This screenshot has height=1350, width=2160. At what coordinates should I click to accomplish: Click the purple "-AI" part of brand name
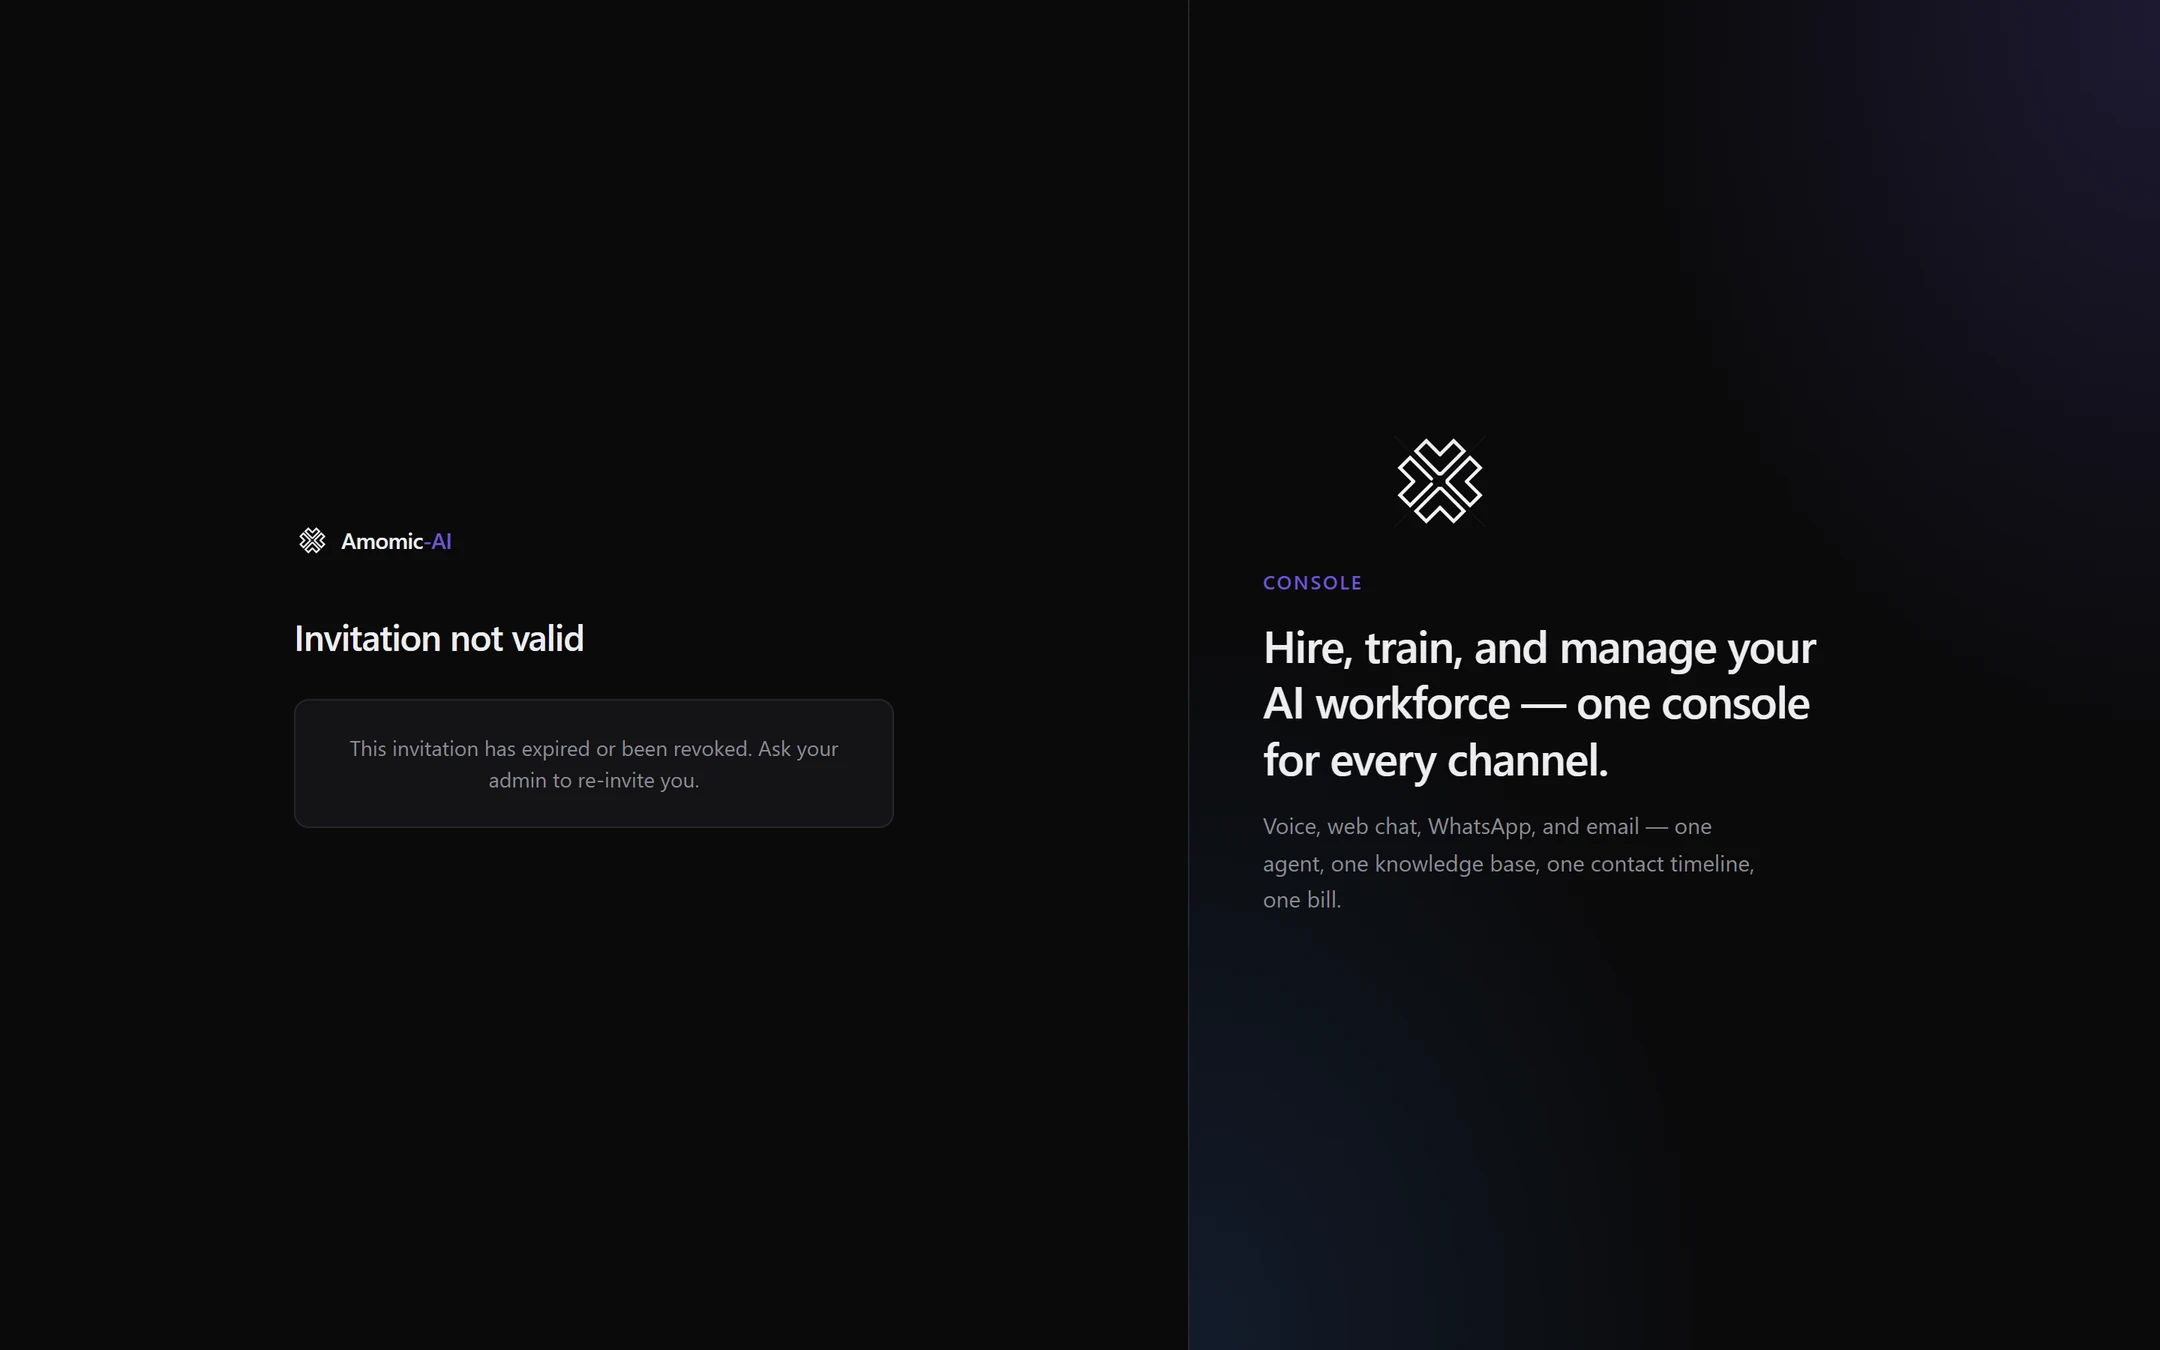[x=438, y=541]
